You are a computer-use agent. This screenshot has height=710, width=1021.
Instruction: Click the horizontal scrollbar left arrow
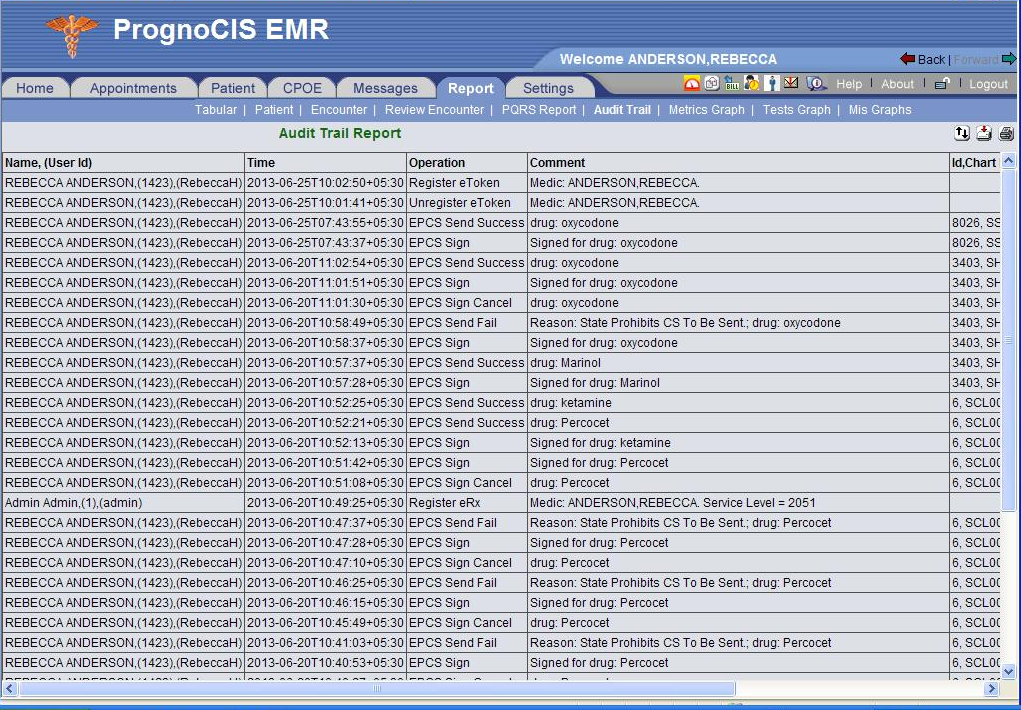pos(9,688)
